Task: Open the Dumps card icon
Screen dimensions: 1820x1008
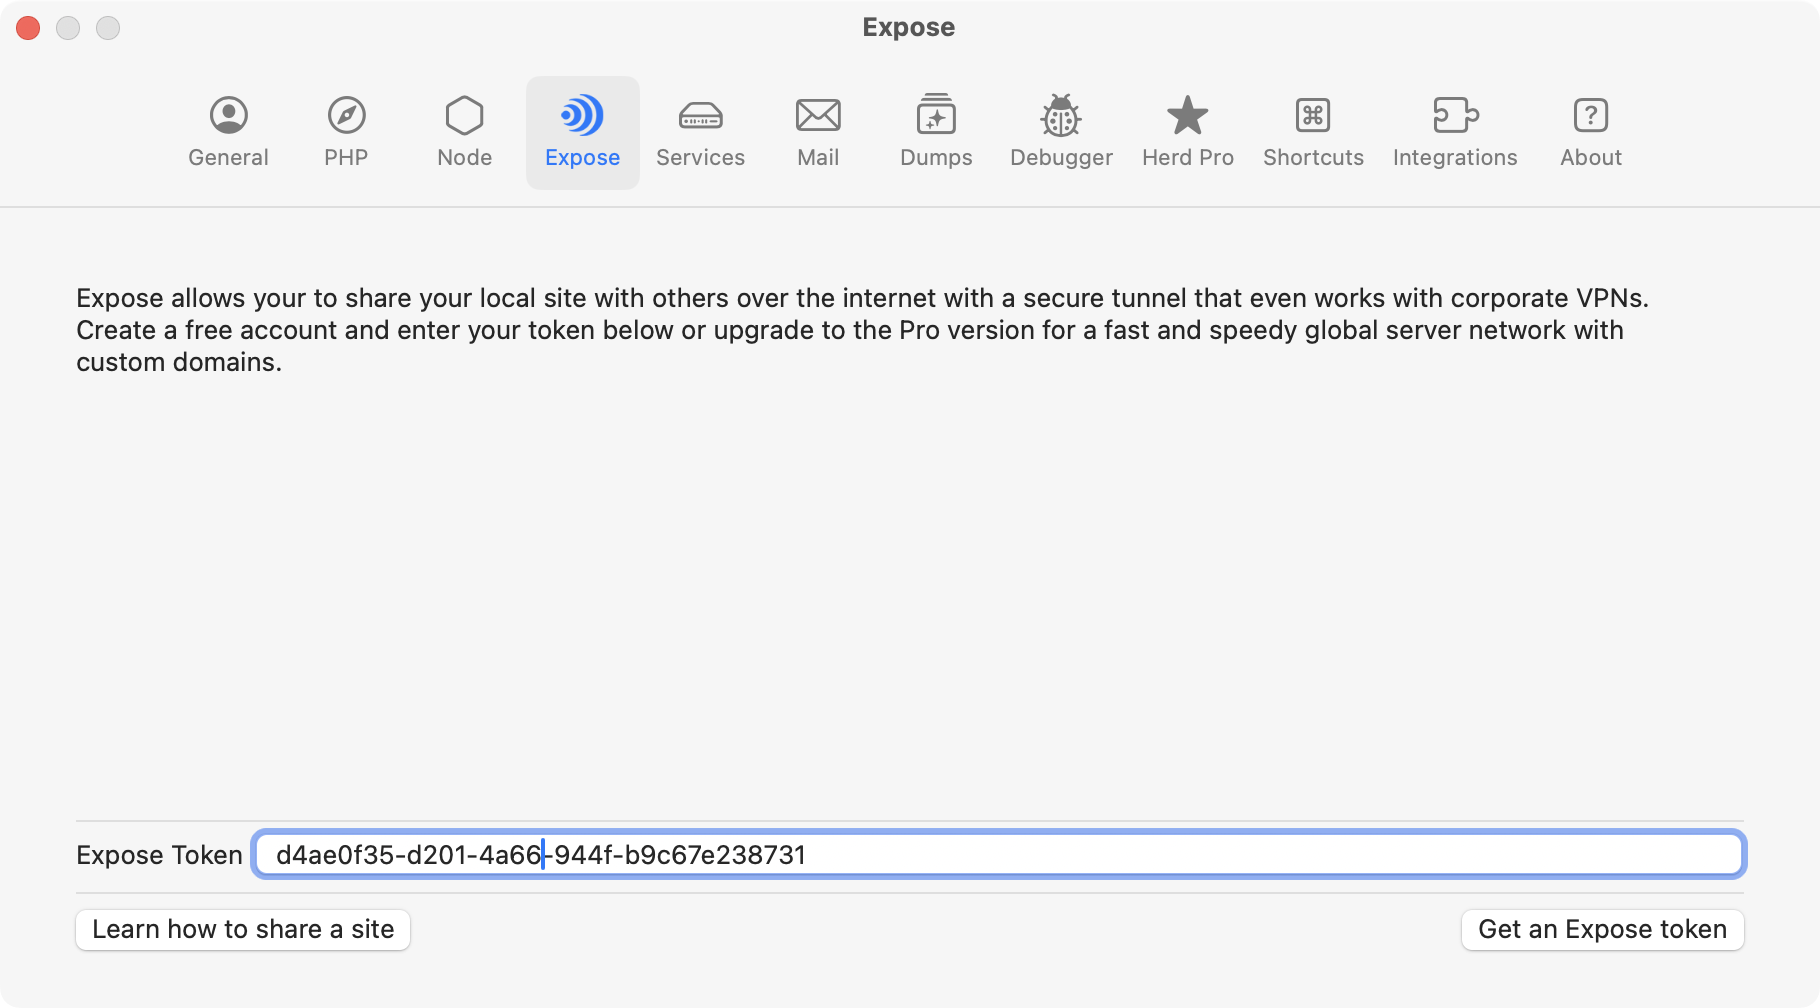Action: pos(935,115)
